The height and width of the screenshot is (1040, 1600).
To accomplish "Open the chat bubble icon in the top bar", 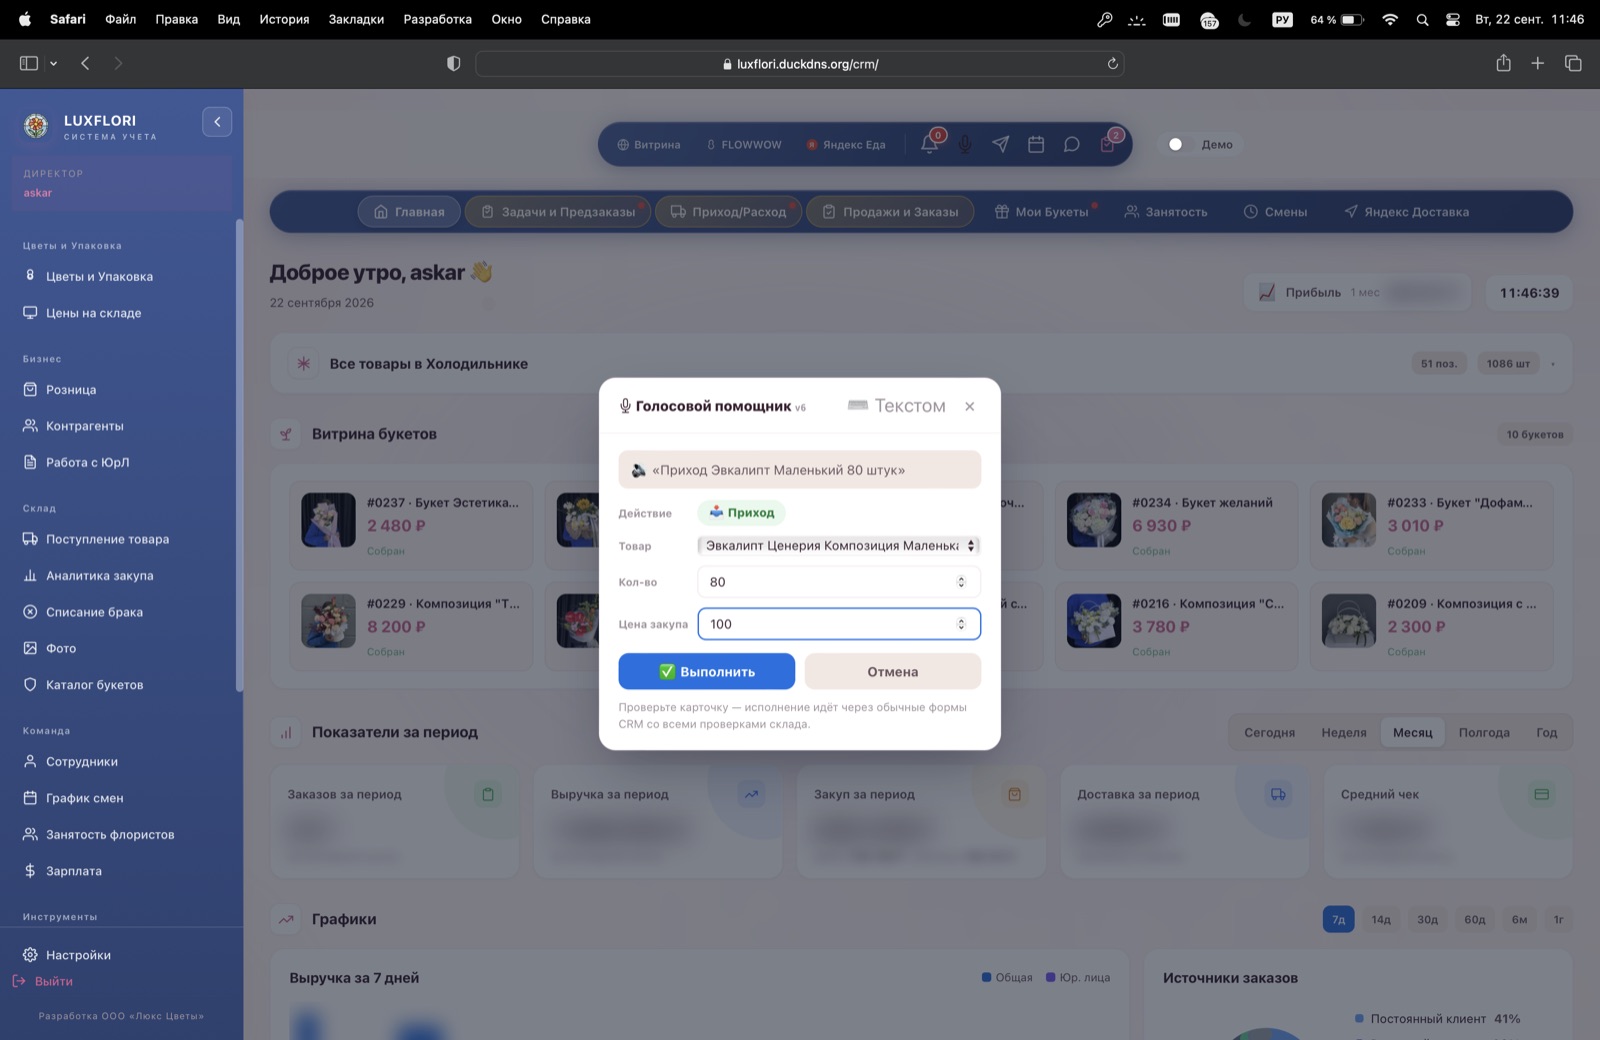I will coord(1072,144).
